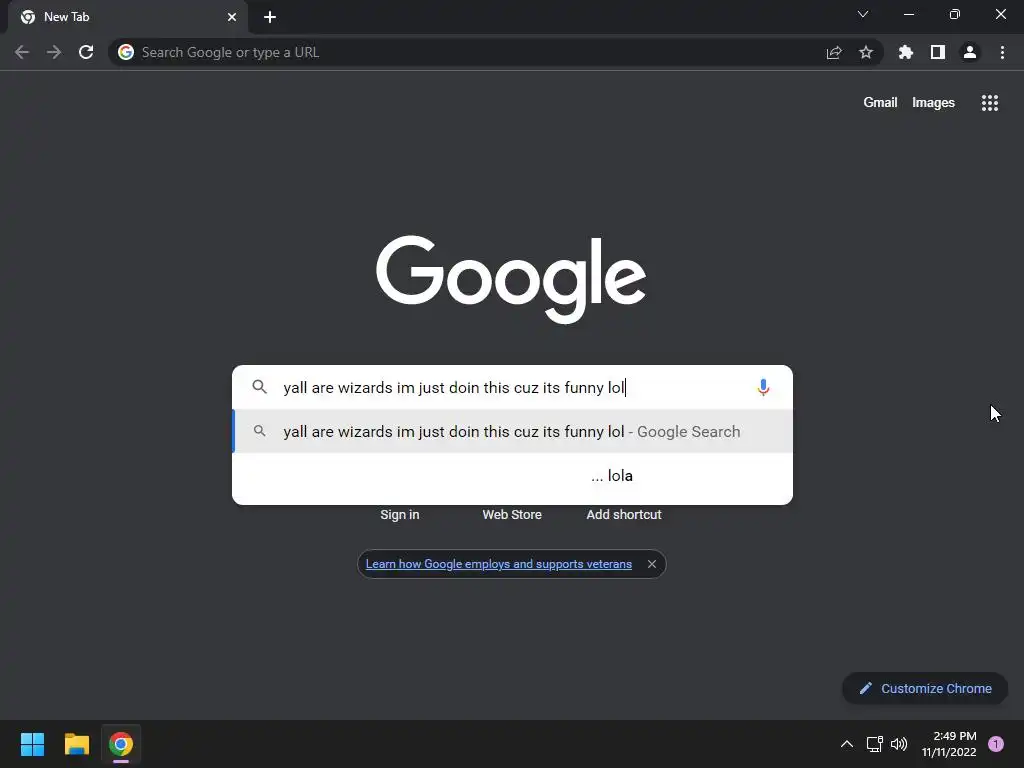Open the Chrome three-dot menu
Screen dimensions: 1024x768
tap(1002, 52)
